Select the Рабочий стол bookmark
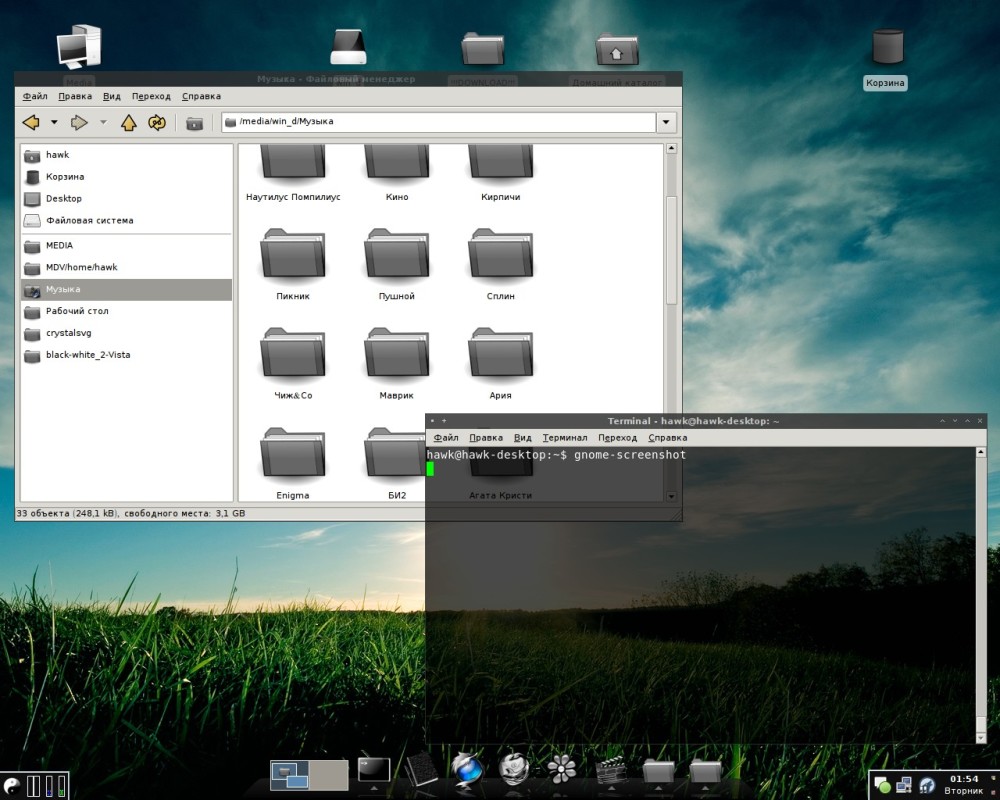Image resolution: width=1000 pixels, height=800 pixels. [x=126, y=311]
